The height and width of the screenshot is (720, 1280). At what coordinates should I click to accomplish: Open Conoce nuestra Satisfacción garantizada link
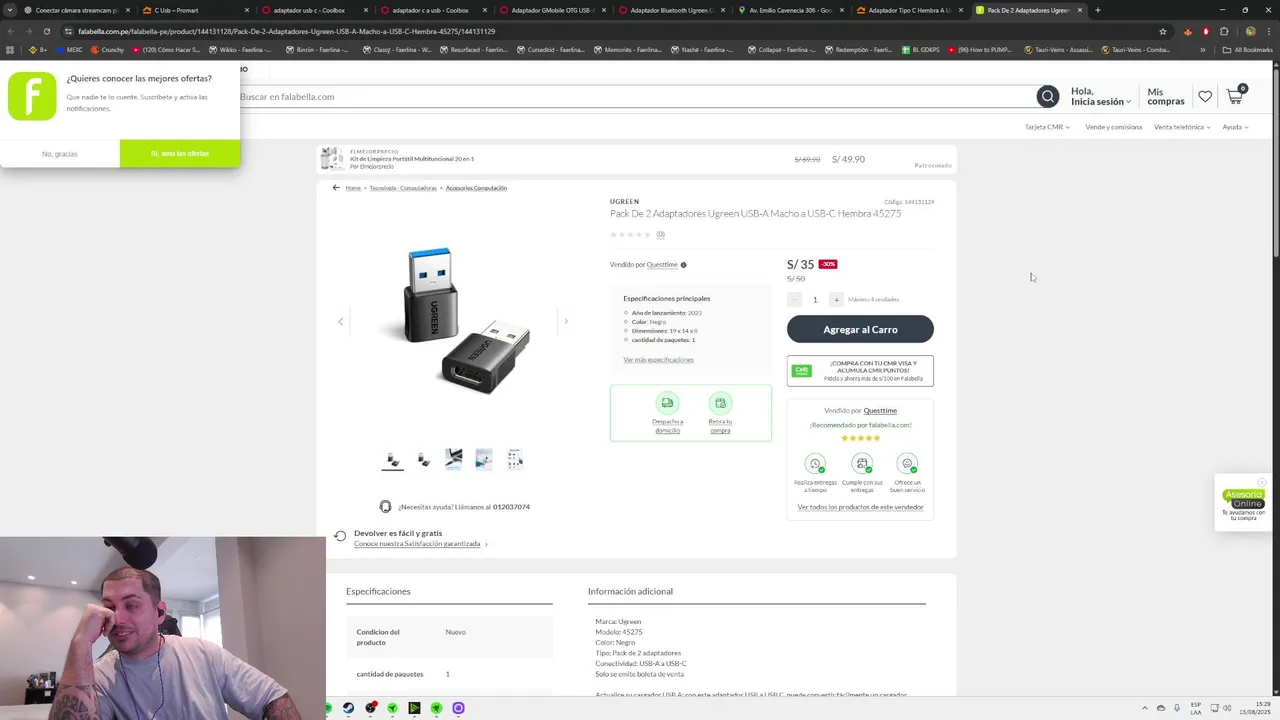(x=417, y=544)
